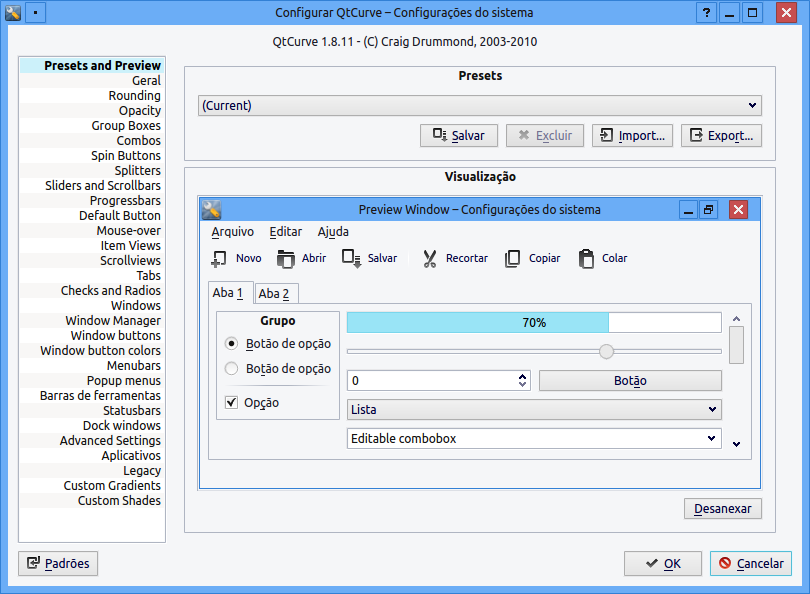Screen dimensions: 810x594
Task: Click the Cancelar button
Action: pos(751,563)
